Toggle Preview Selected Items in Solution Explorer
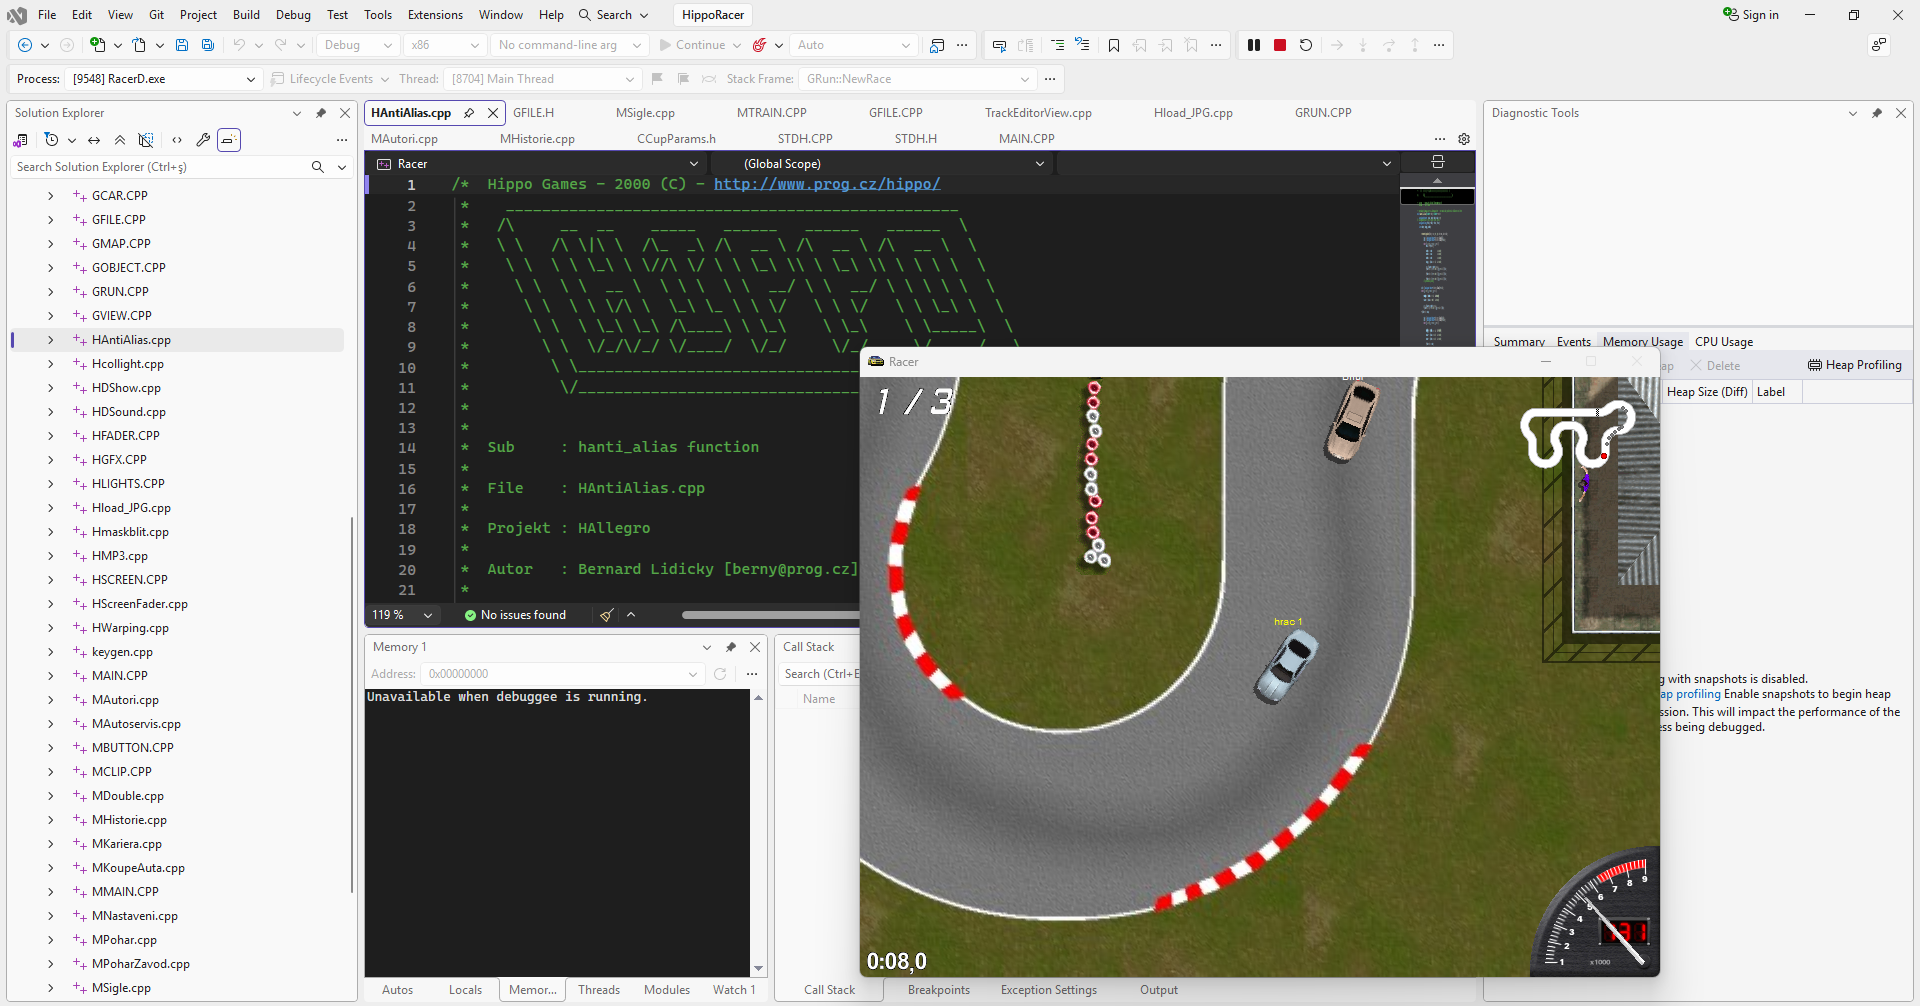The width and height of the screenshot is (1920, 1006). pyautogui.click(x=229, y=140)
